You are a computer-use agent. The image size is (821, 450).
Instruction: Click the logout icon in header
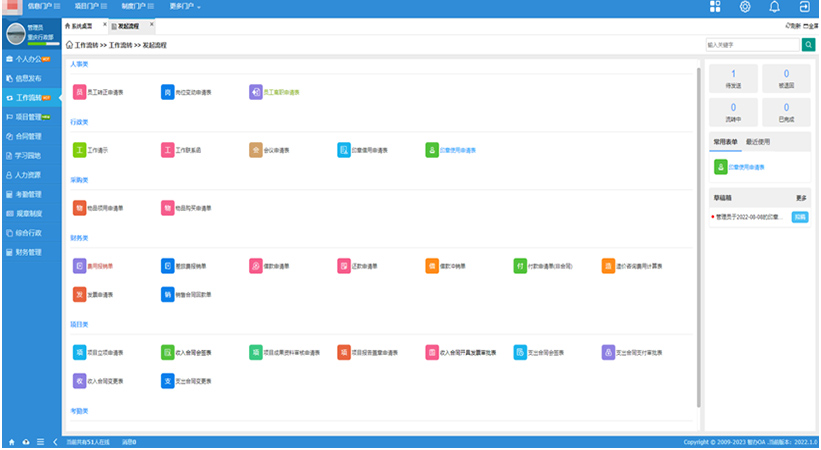(804, 6)
